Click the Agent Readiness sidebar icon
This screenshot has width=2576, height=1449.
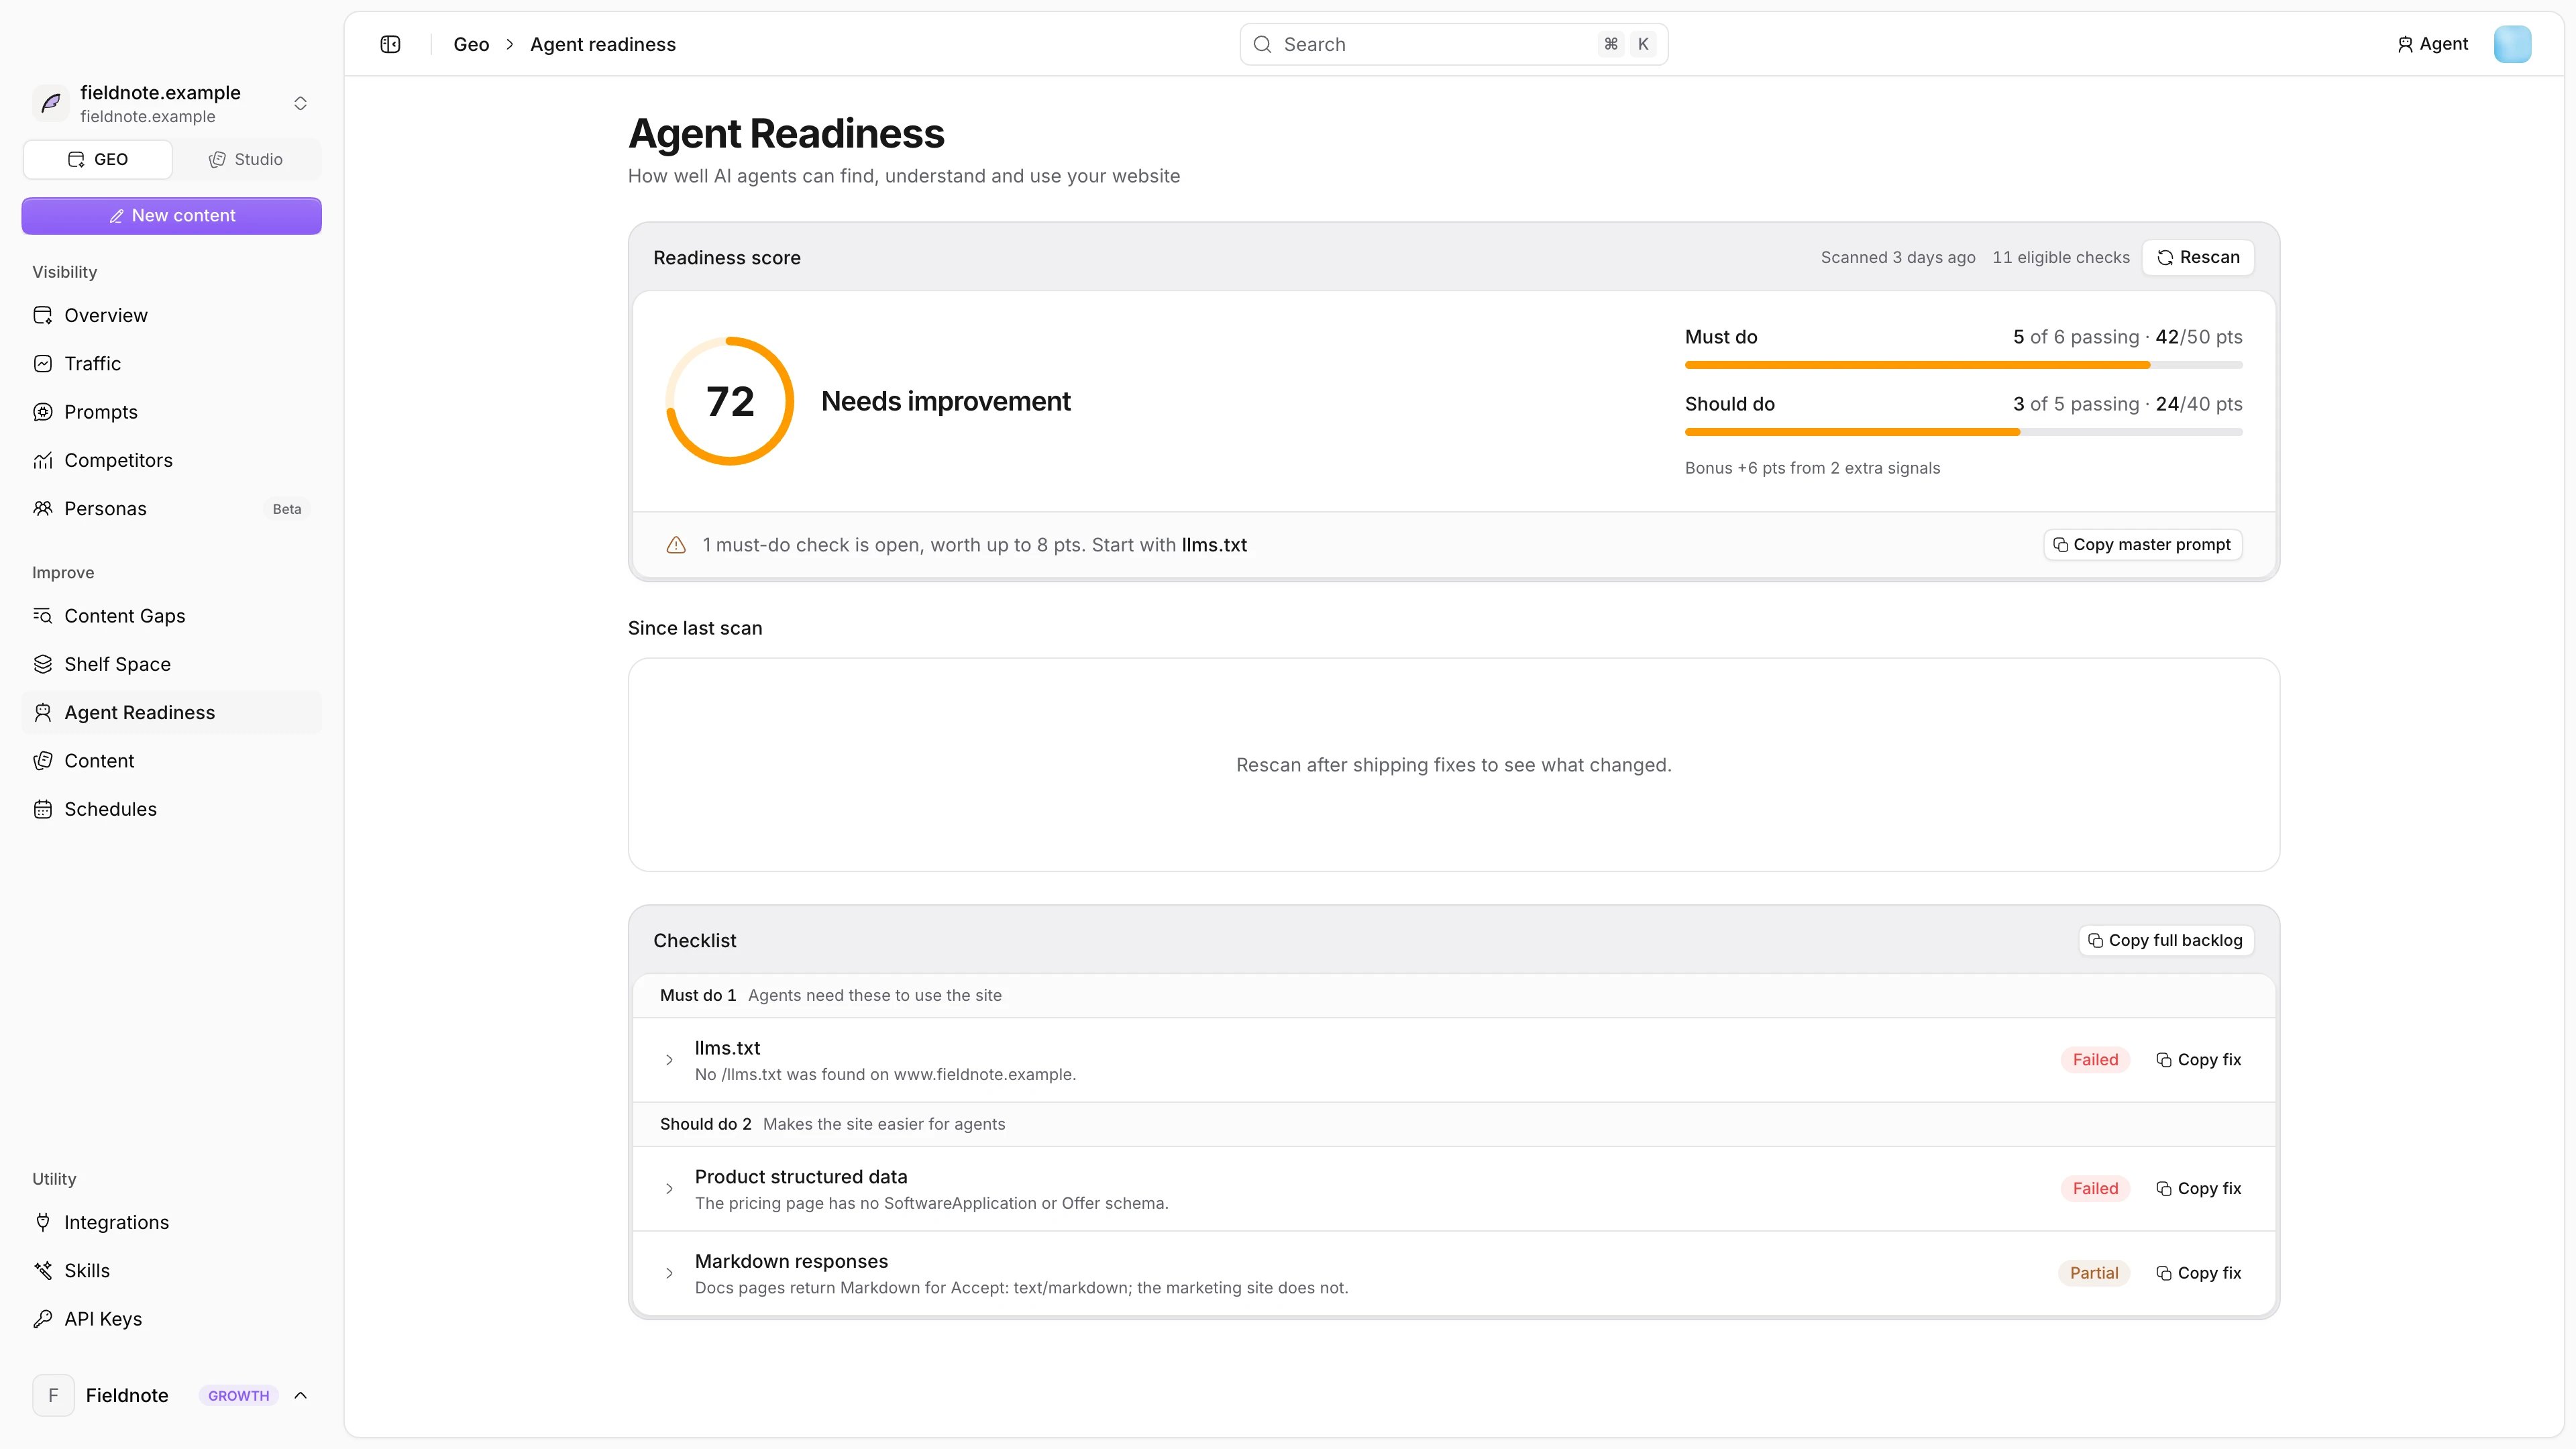coord(43,712)
